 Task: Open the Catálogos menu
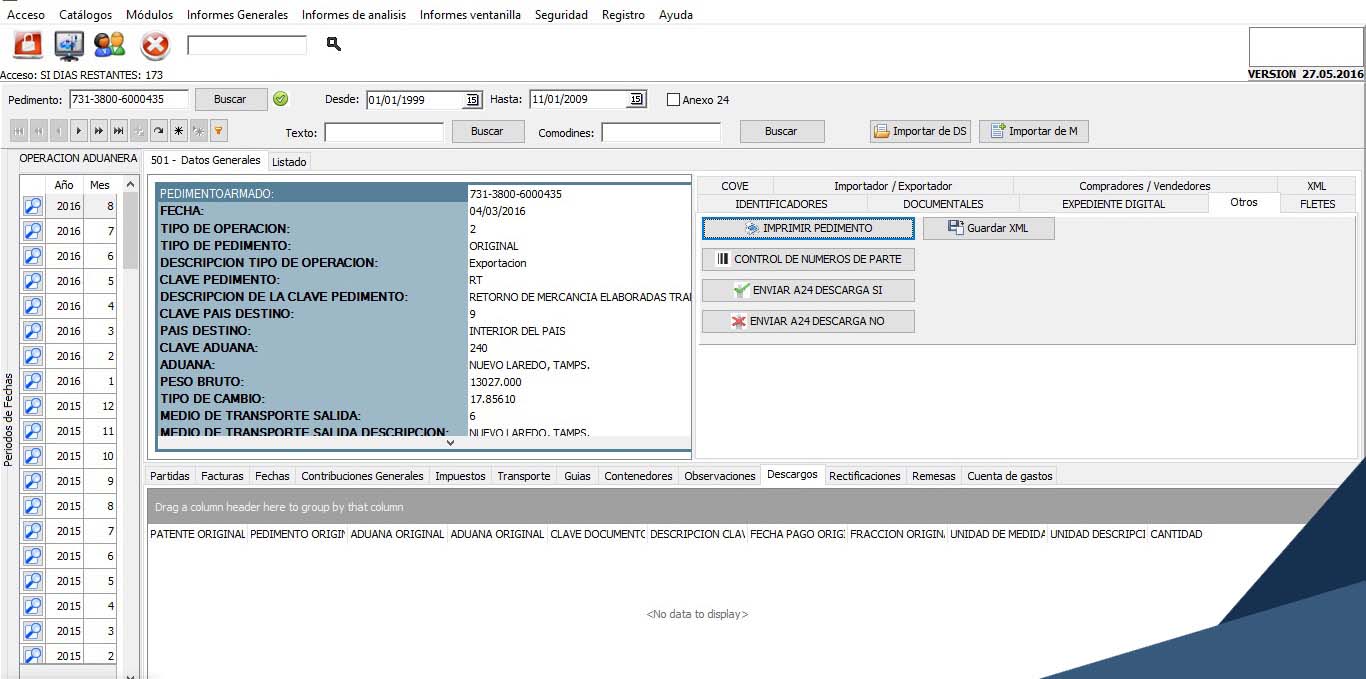click(x=85, y=15)
